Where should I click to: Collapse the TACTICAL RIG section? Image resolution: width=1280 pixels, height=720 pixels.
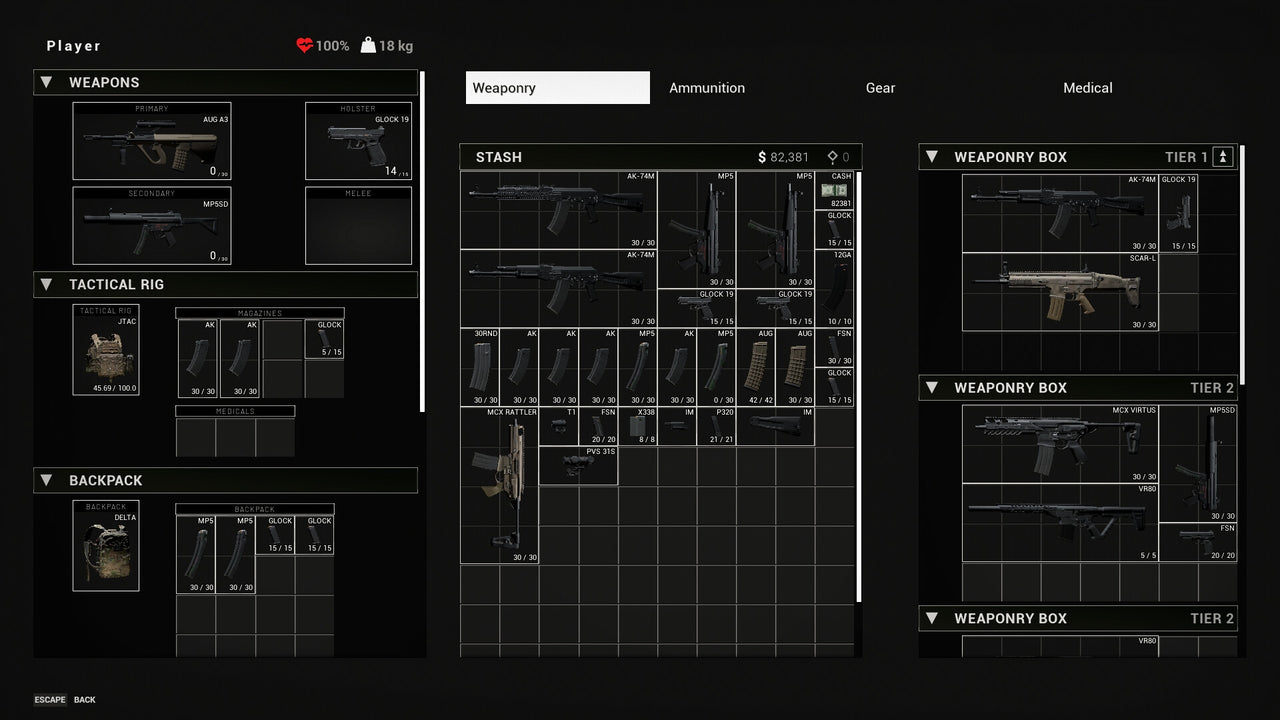pyautogui.click(x=46, y=284)
